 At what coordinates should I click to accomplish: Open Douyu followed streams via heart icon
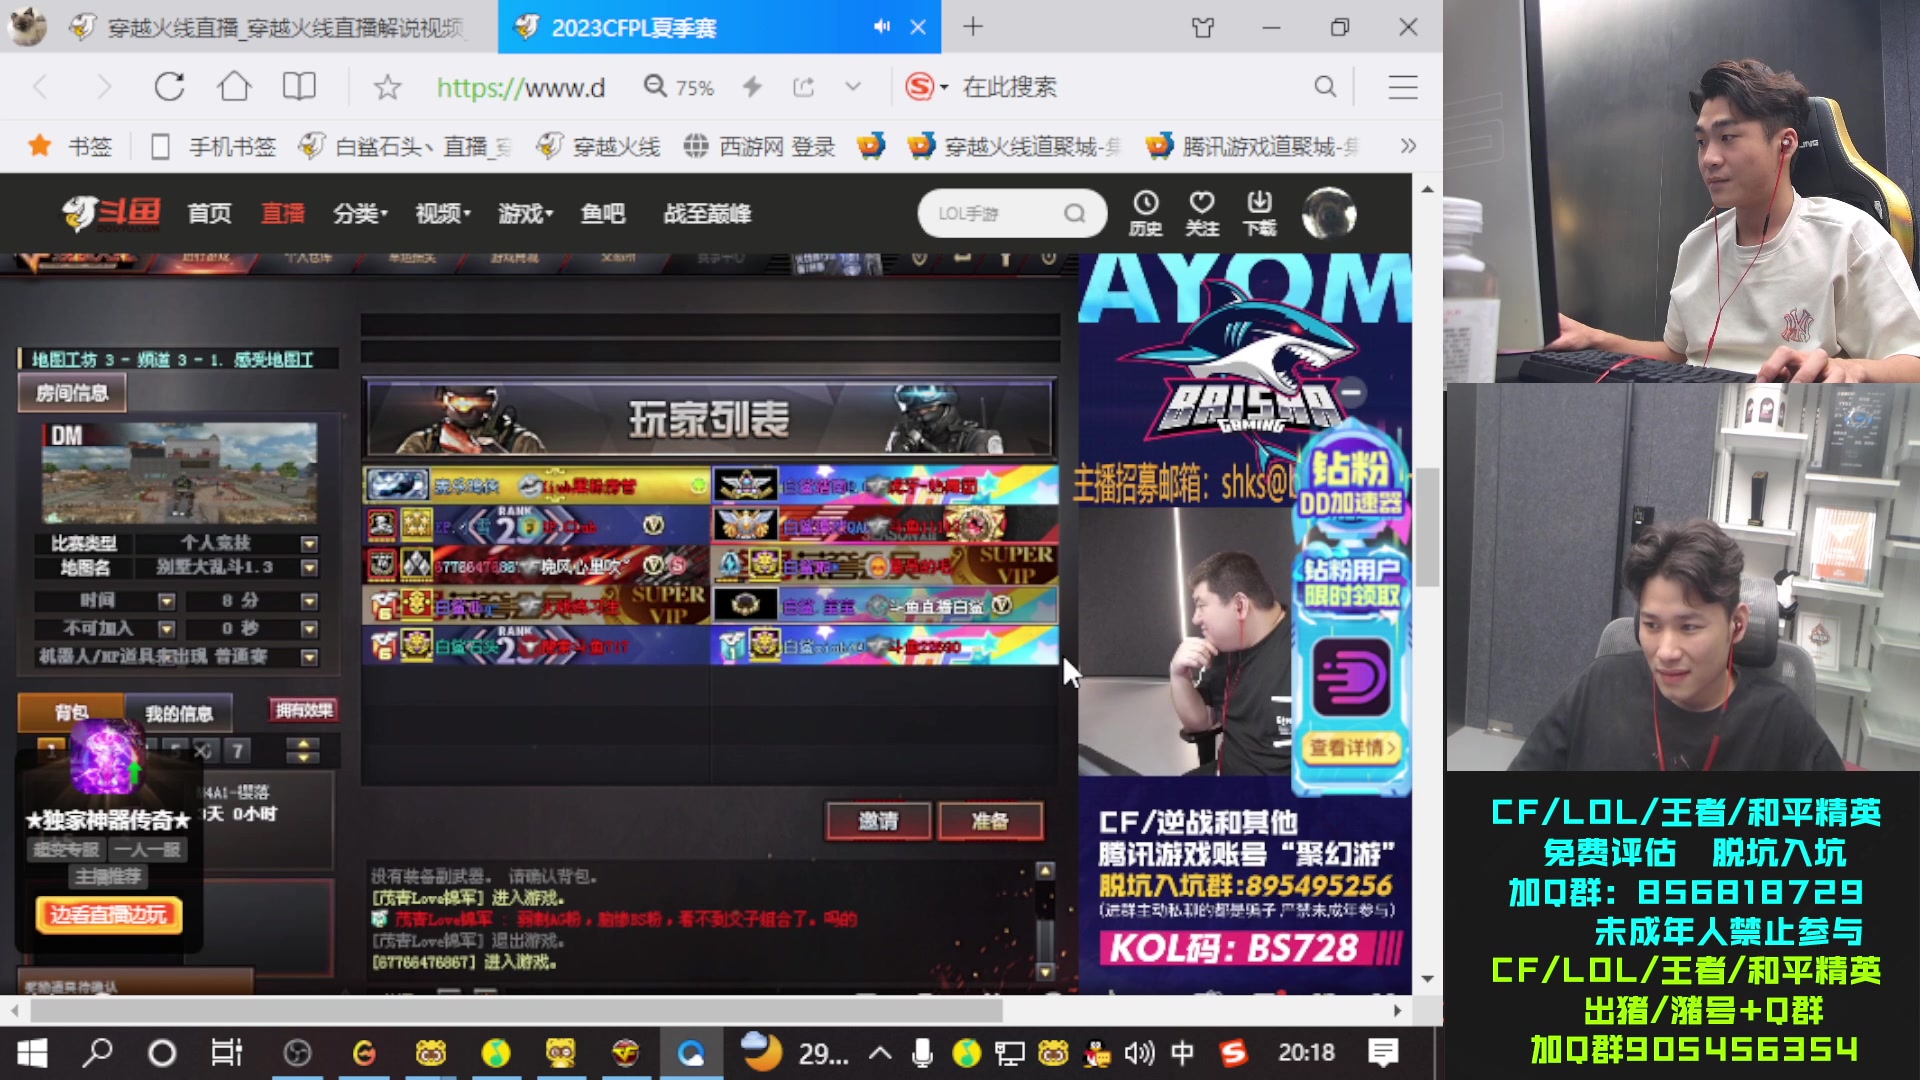click(1202, 213)
